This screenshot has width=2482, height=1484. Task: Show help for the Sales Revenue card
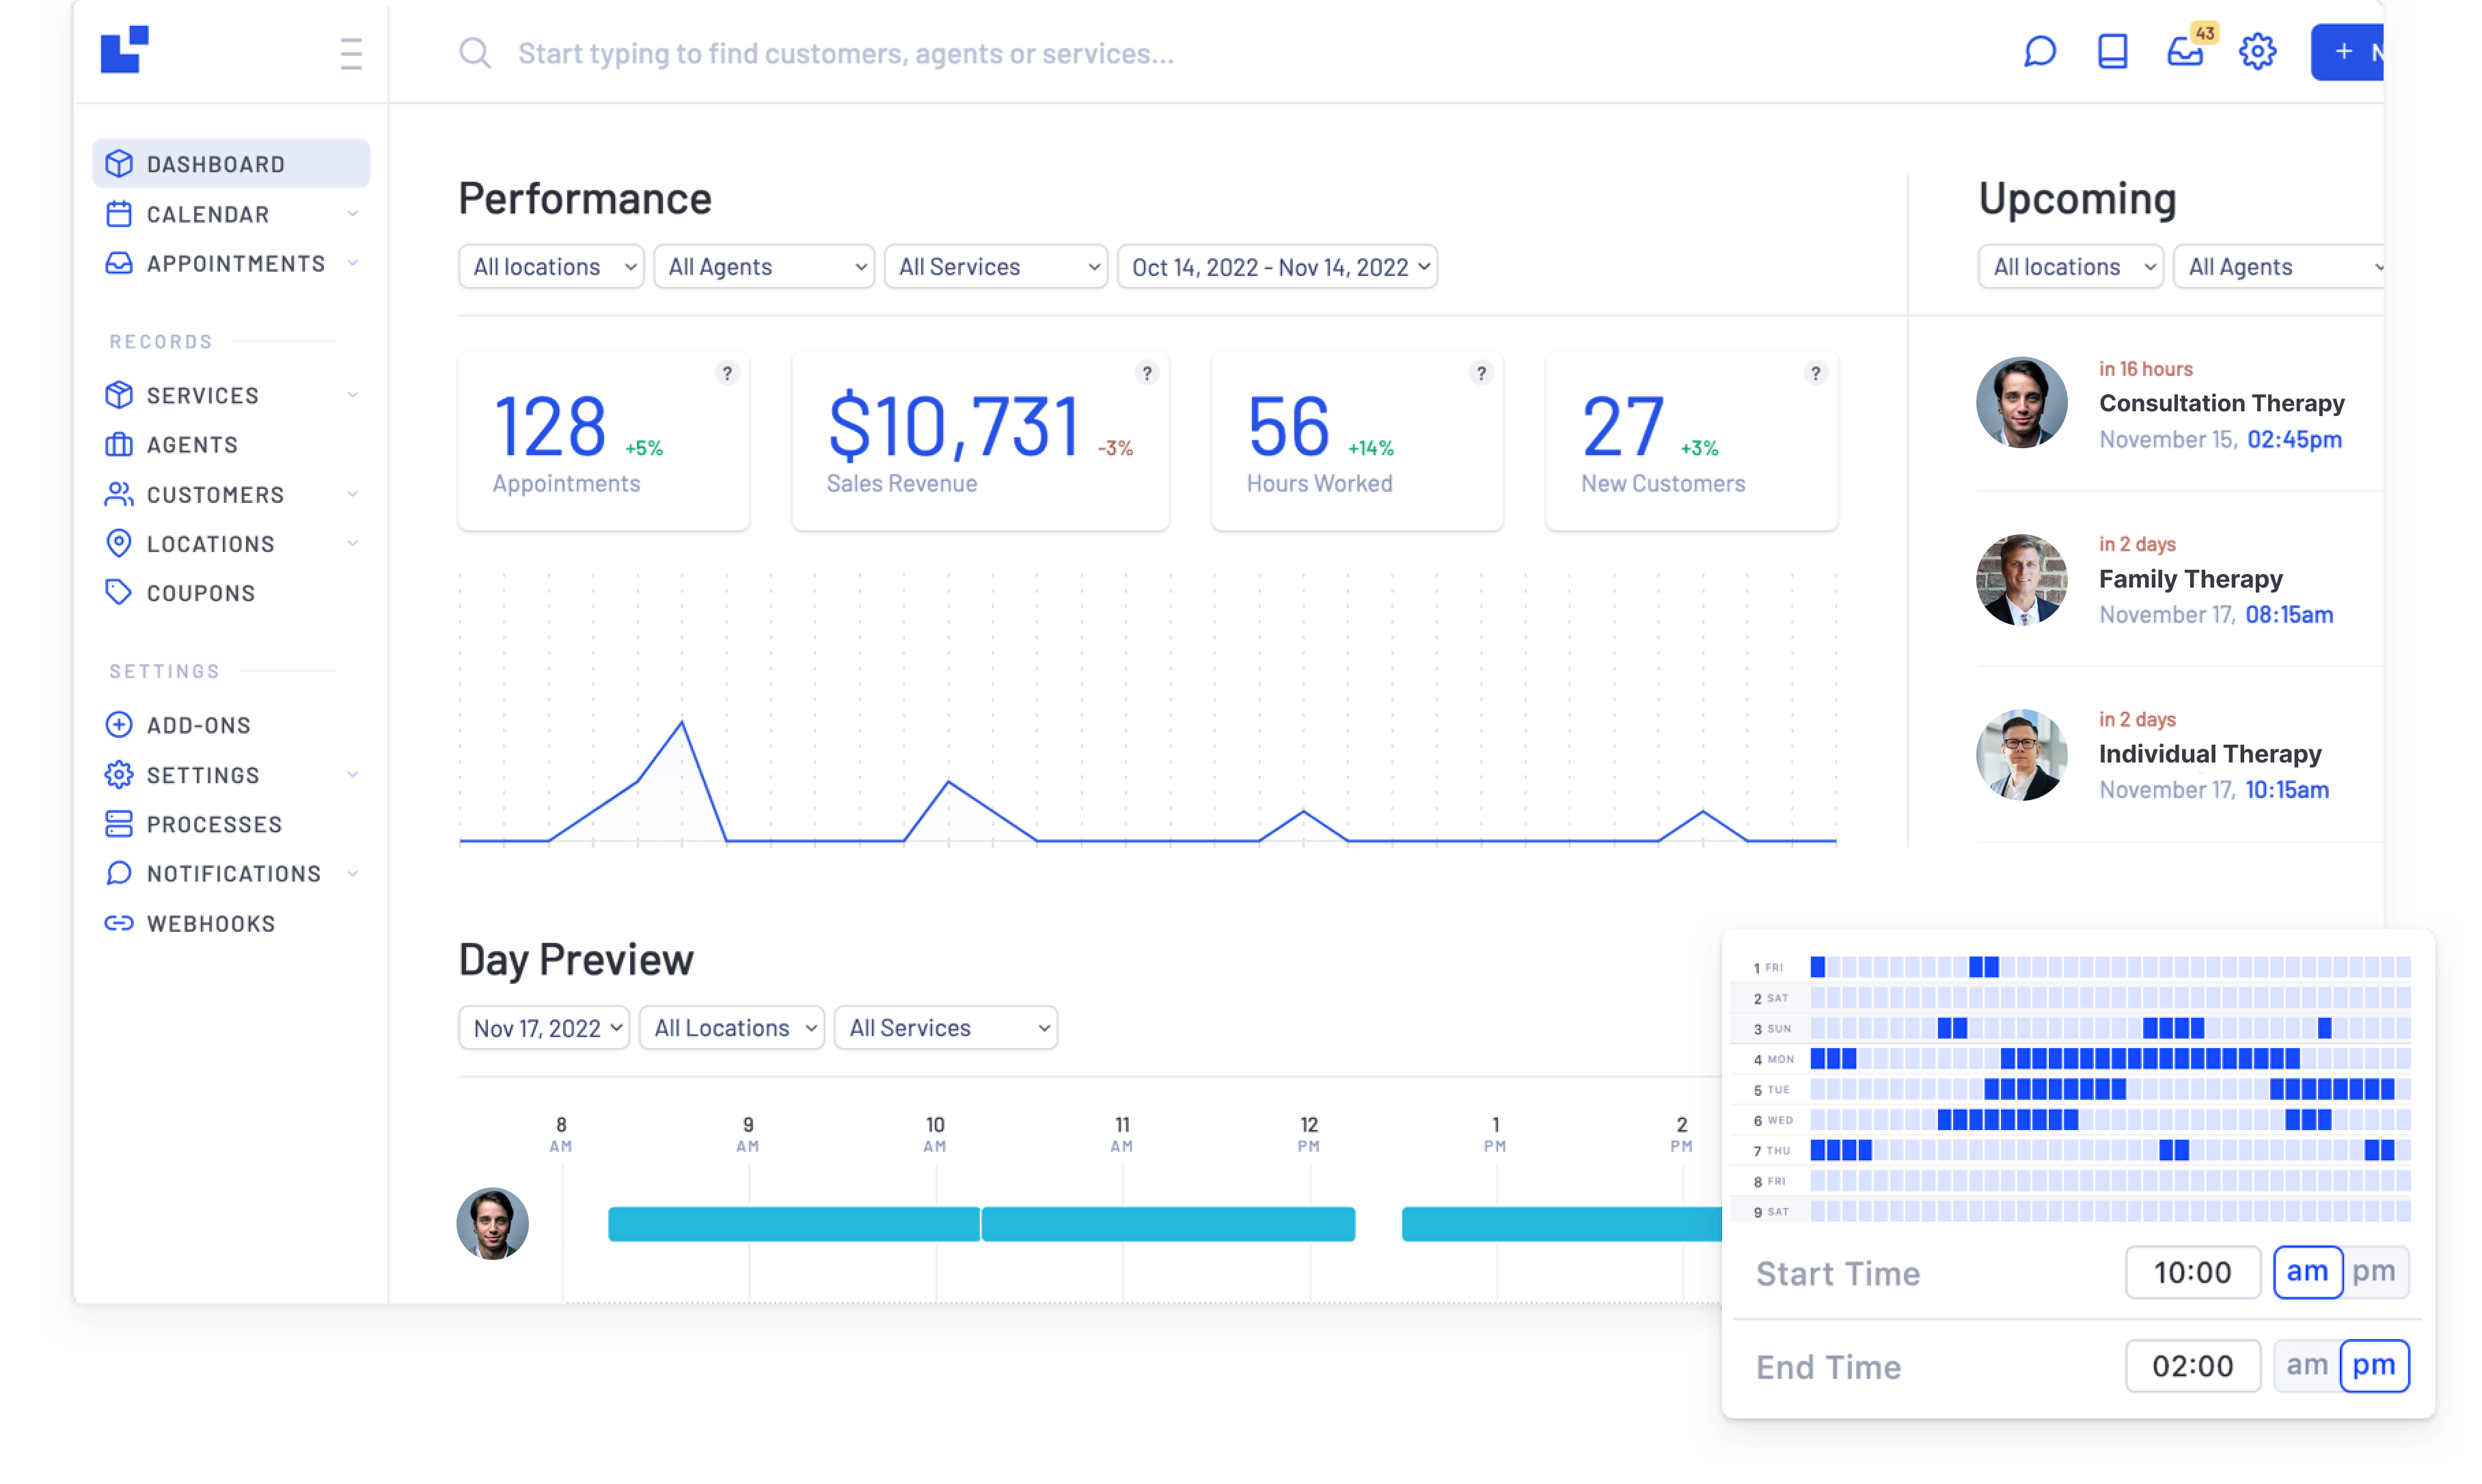pos(1147,373)
